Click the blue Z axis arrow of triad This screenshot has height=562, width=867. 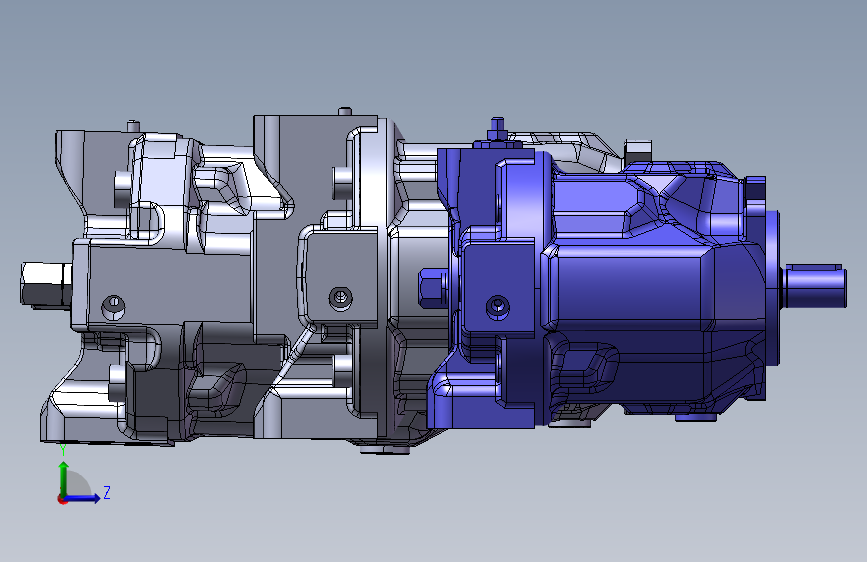[83, 498]
